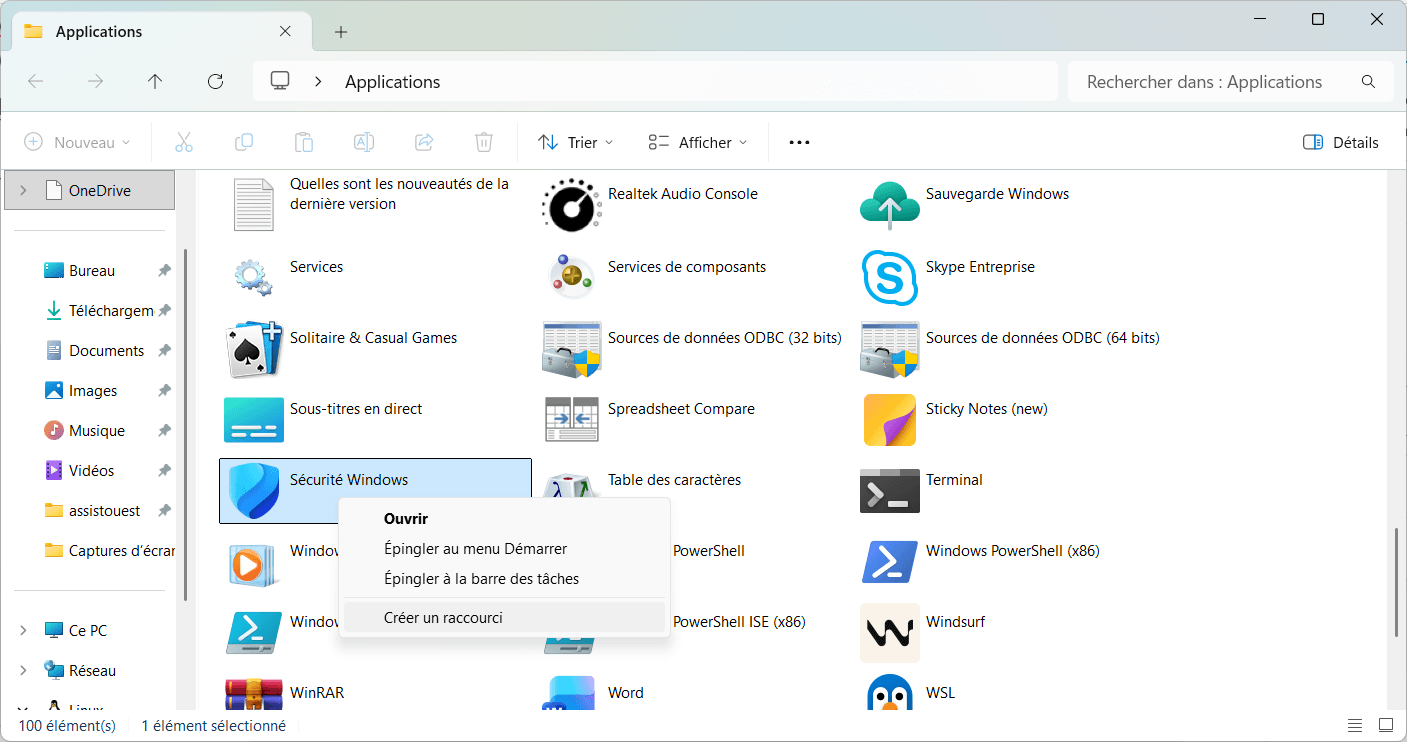Click the This PC icon in address bar
Screen dimensions: 1407x742
coord(280,81)
